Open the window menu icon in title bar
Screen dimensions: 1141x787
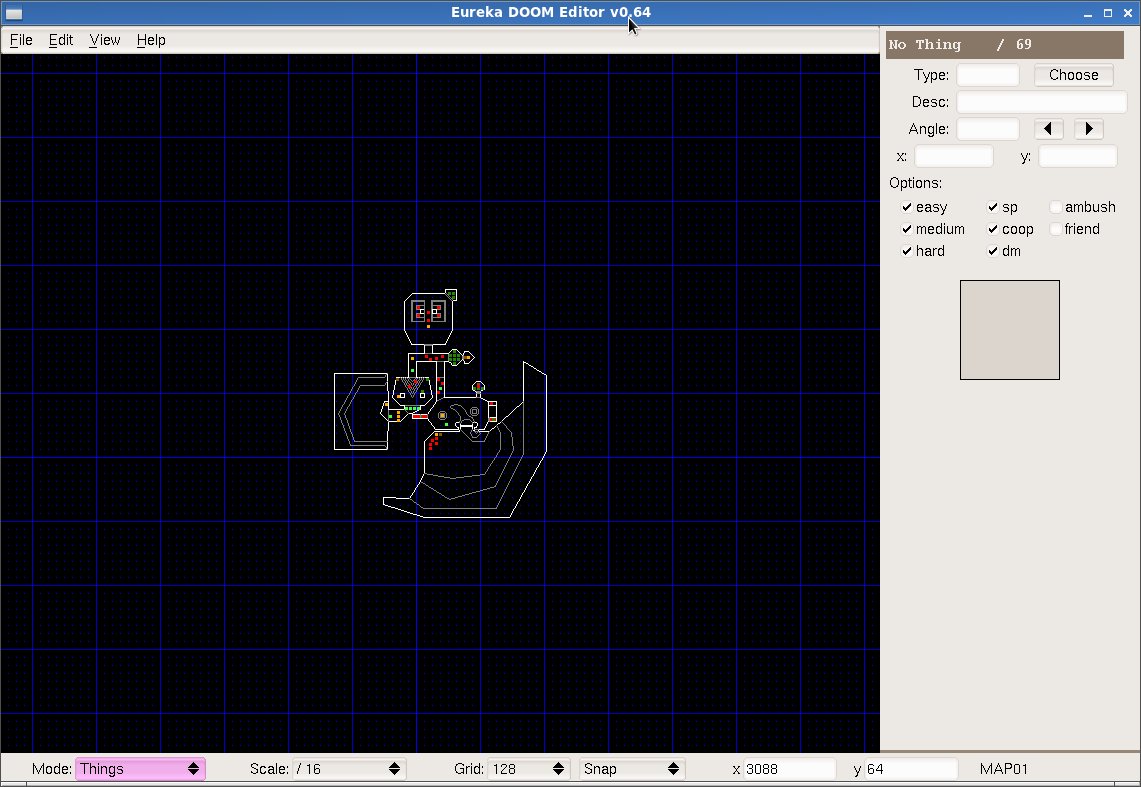(x=13, y=13)
